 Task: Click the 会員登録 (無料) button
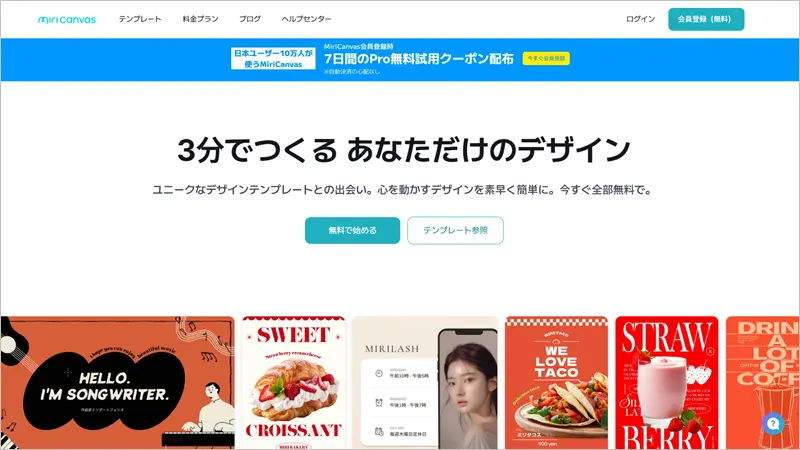click(x=706, y=19)
